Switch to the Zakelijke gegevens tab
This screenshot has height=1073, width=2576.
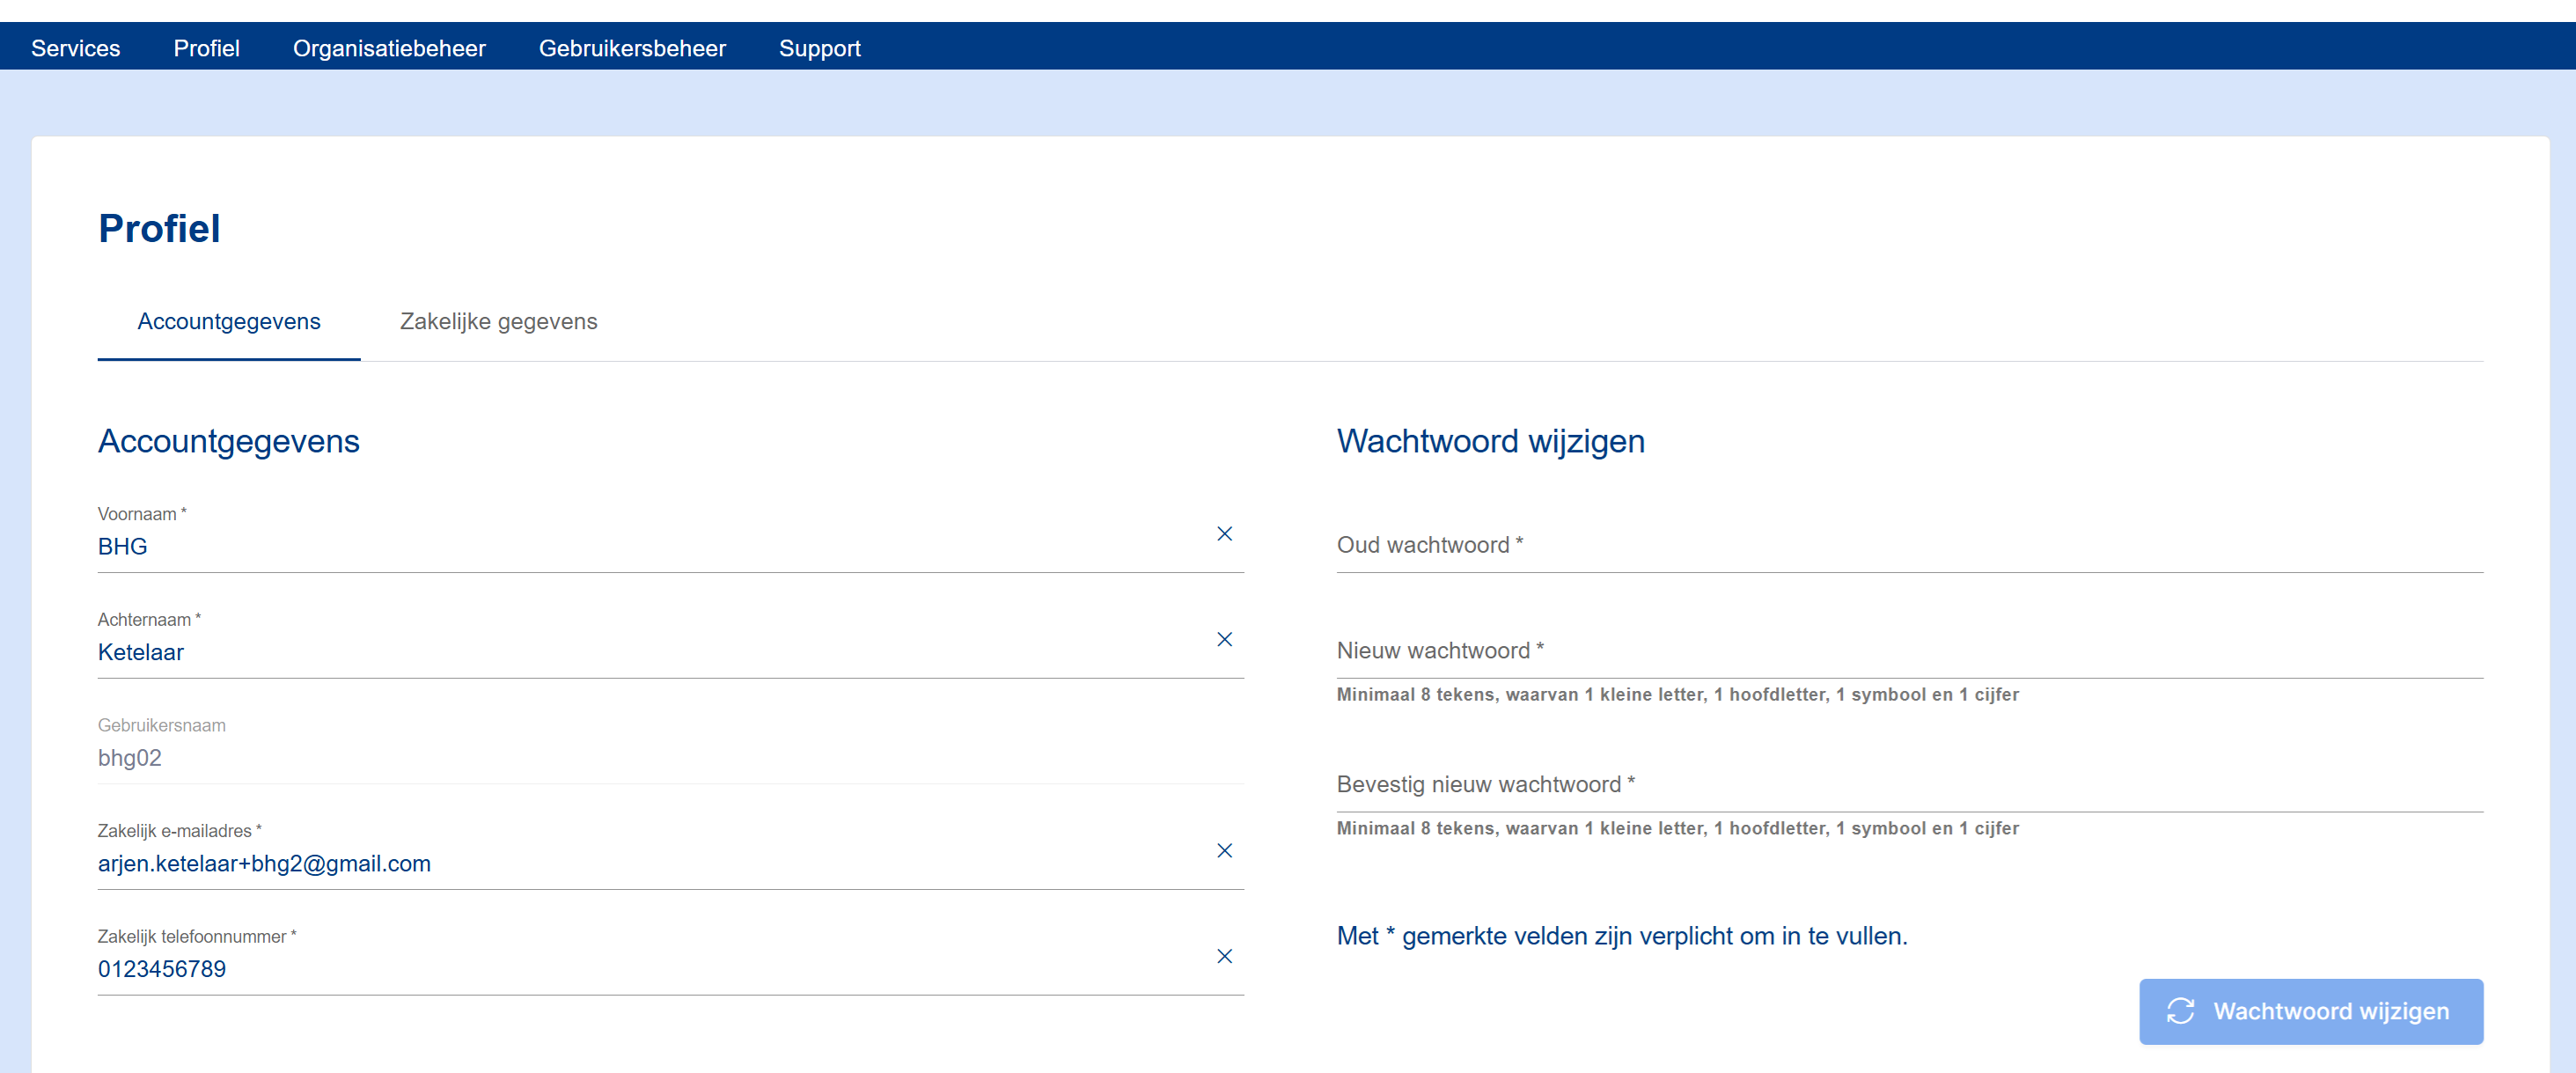coord(499,322)
